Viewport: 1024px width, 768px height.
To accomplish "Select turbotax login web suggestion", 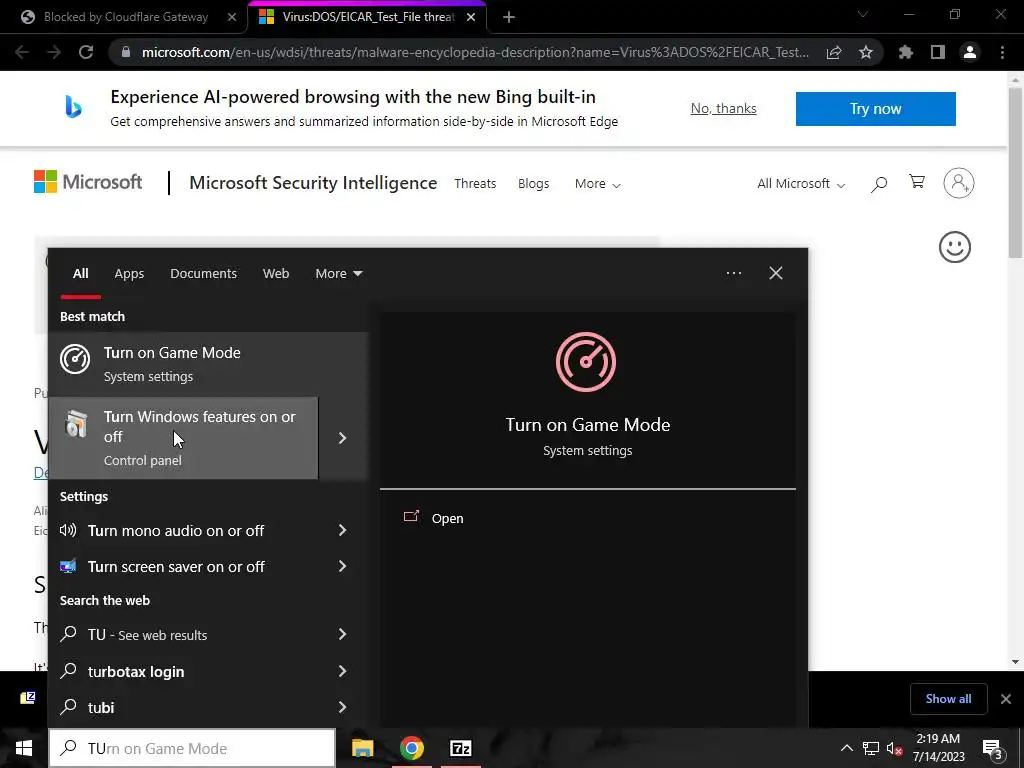I will [x=136, y=671].
